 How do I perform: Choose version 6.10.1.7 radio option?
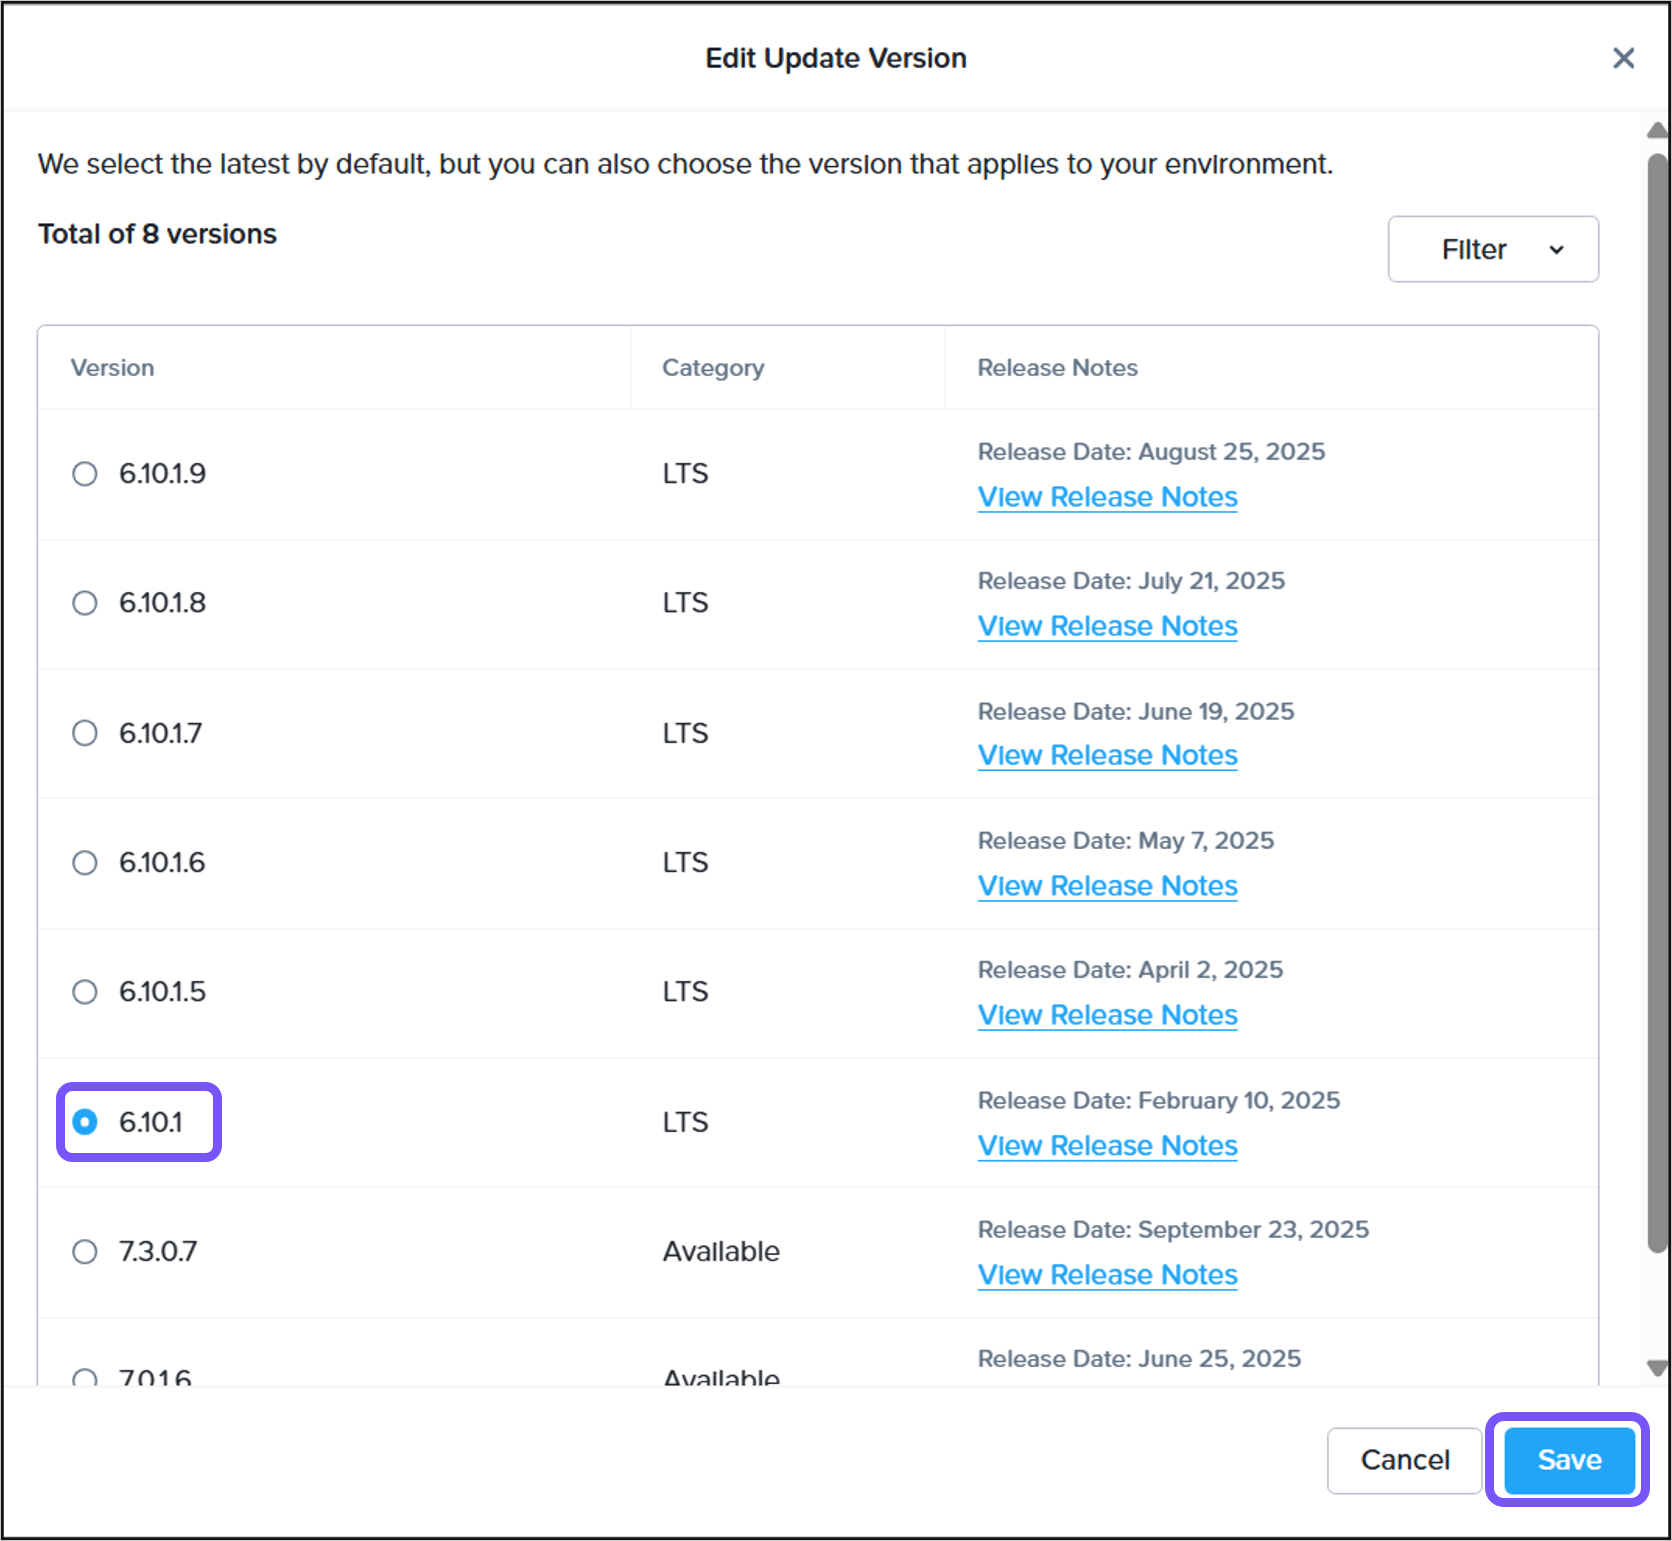point(85,733)
